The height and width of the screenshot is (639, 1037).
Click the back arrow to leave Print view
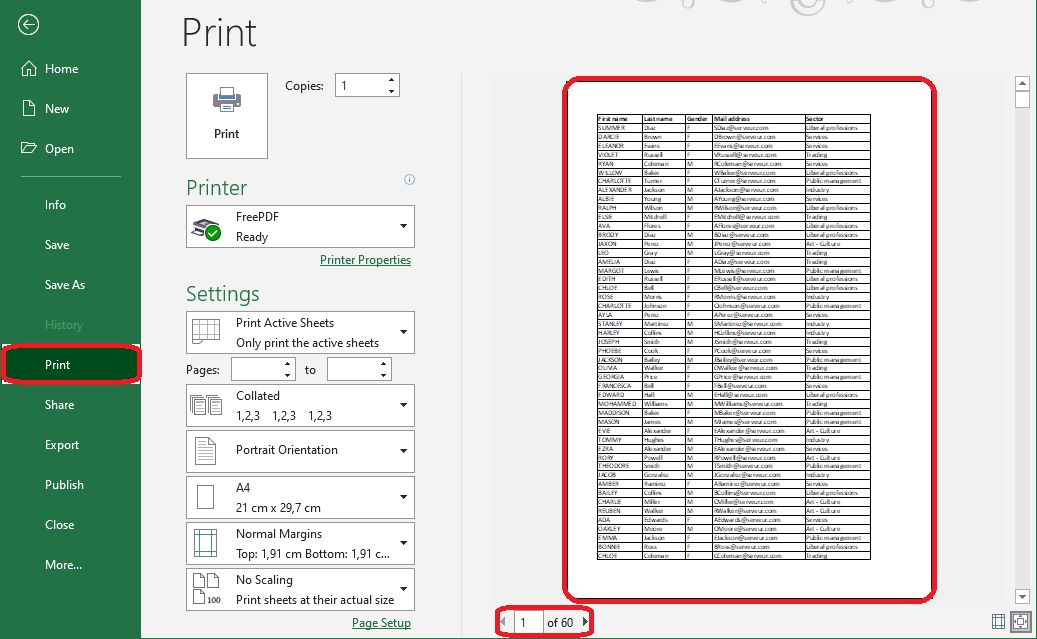click(28, 25)
